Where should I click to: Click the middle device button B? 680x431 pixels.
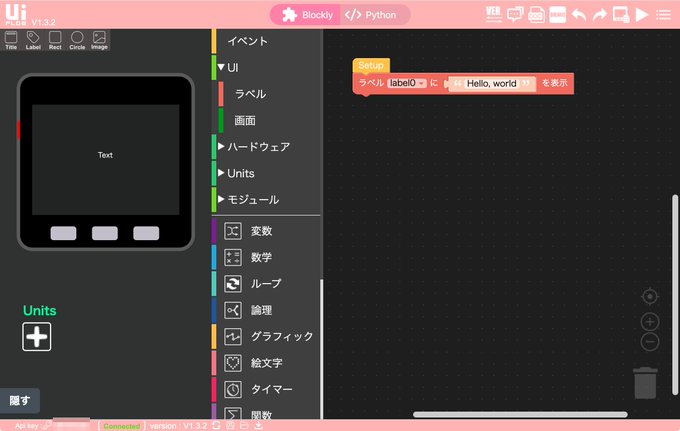tap(105, 233)
